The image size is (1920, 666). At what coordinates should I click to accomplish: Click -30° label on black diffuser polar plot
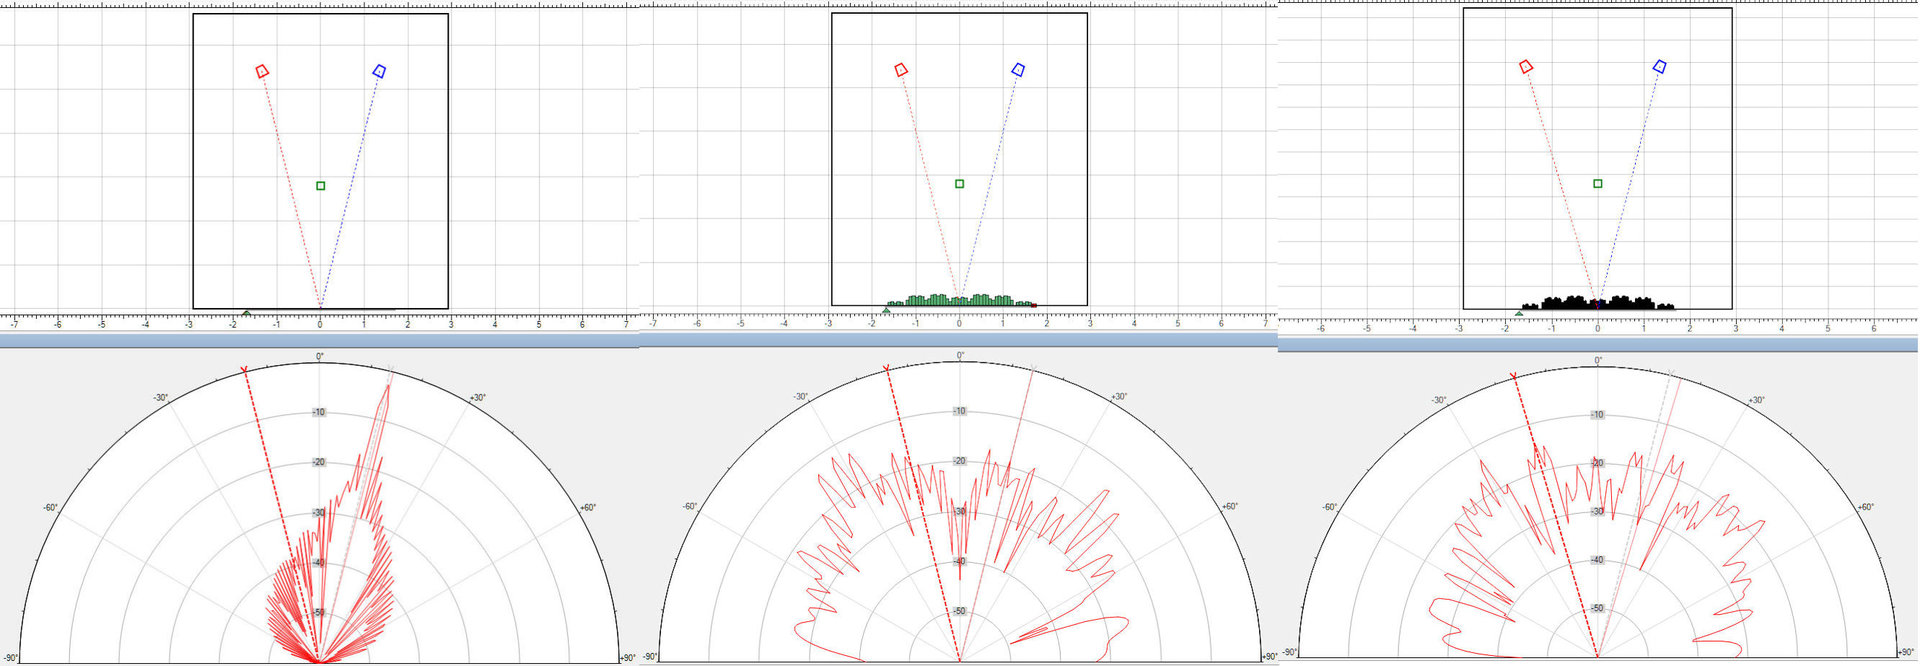click(1439, 400)
